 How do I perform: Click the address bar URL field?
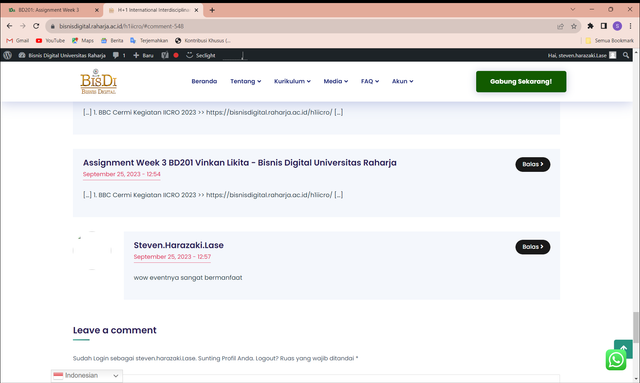tap(301, 26)
